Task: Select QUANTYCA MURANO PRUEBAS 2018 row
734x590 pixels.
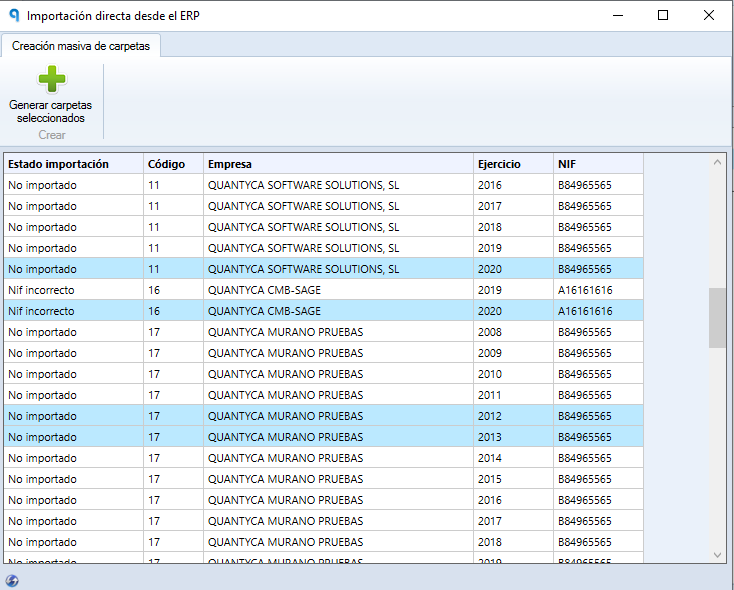Action: (323, 542)
